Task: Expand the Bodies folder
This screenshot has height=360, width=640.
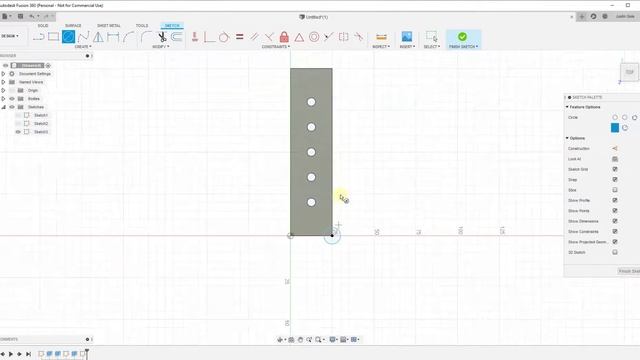Action: 4,99
